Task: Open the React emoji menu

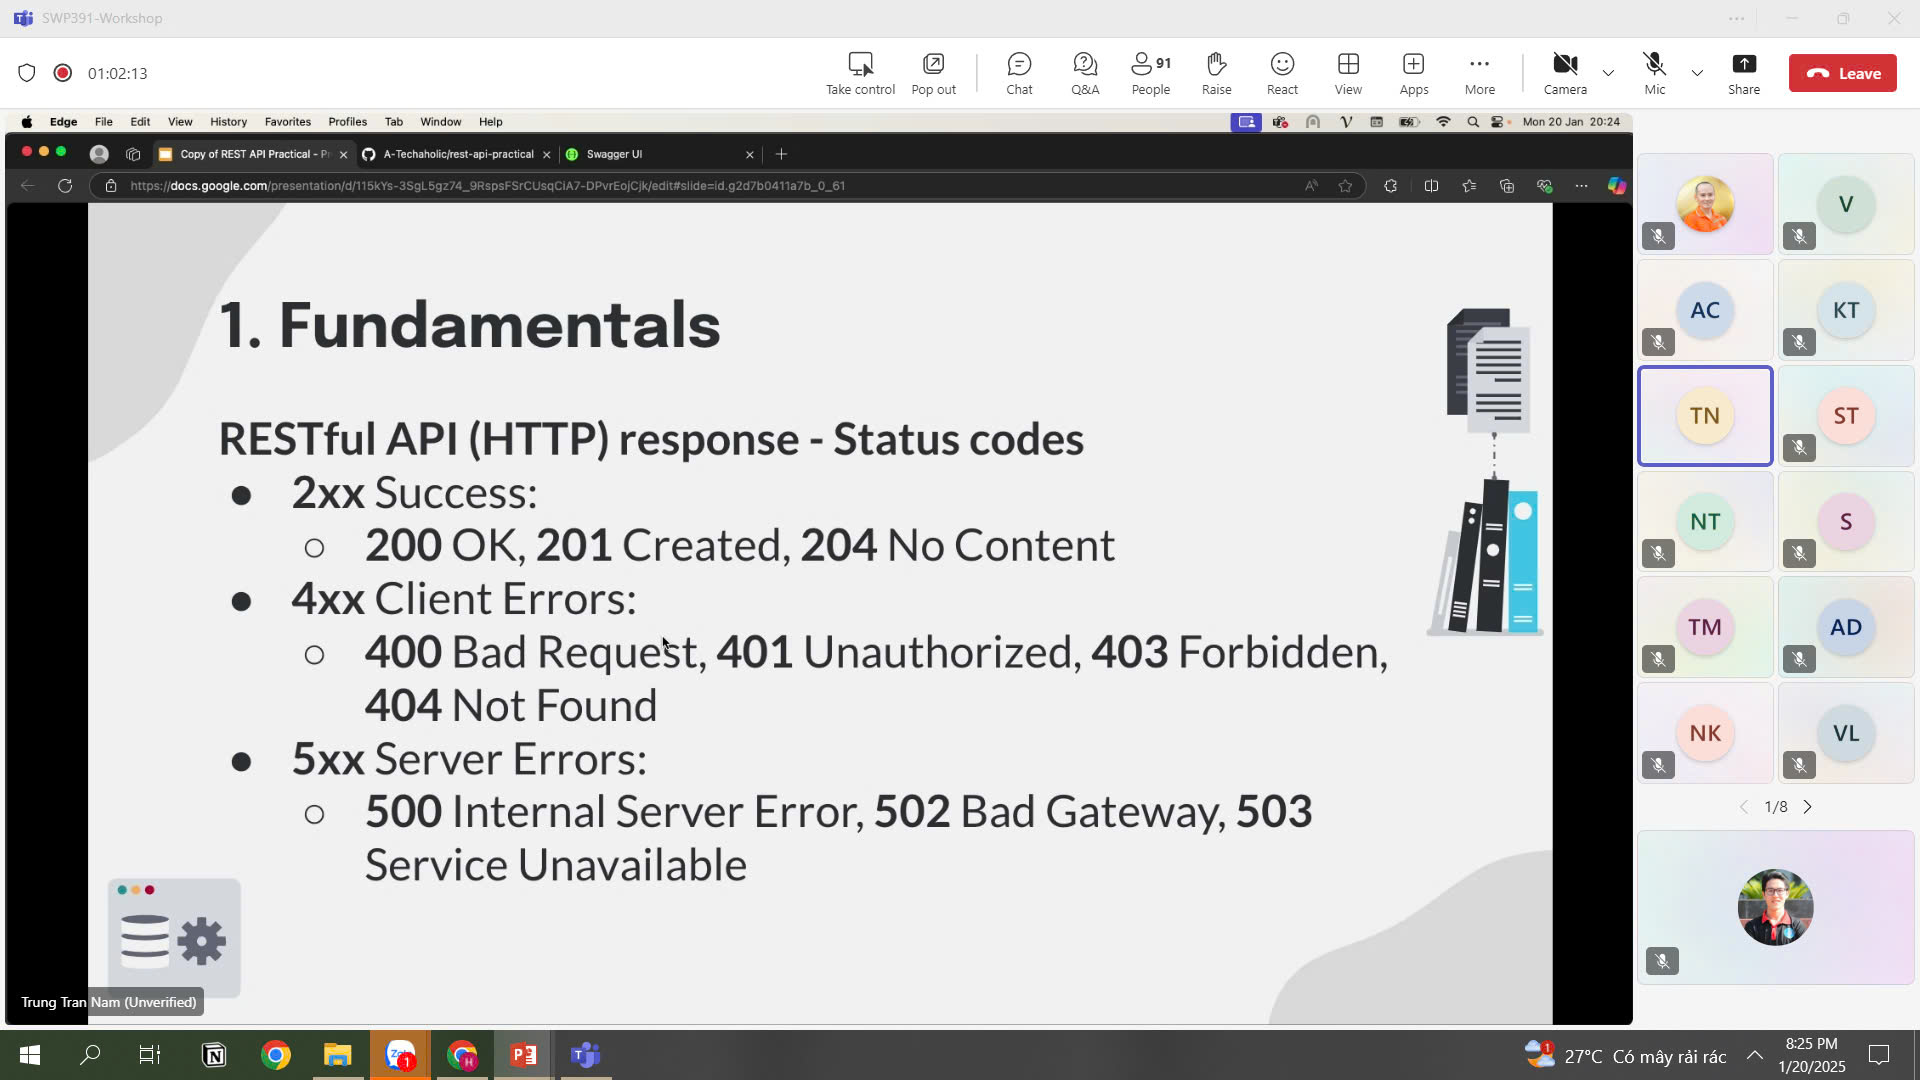Action: click(1282, 73)
